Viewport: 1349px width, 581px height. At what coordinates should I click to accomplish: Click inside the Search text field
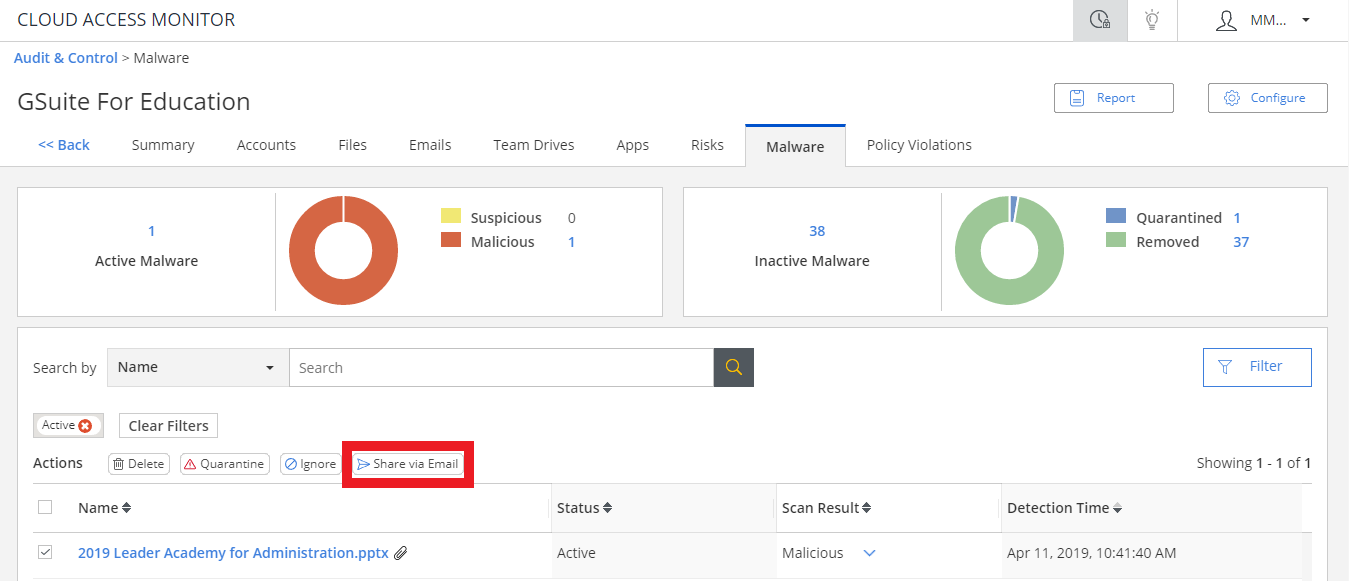tap(500, 367)
